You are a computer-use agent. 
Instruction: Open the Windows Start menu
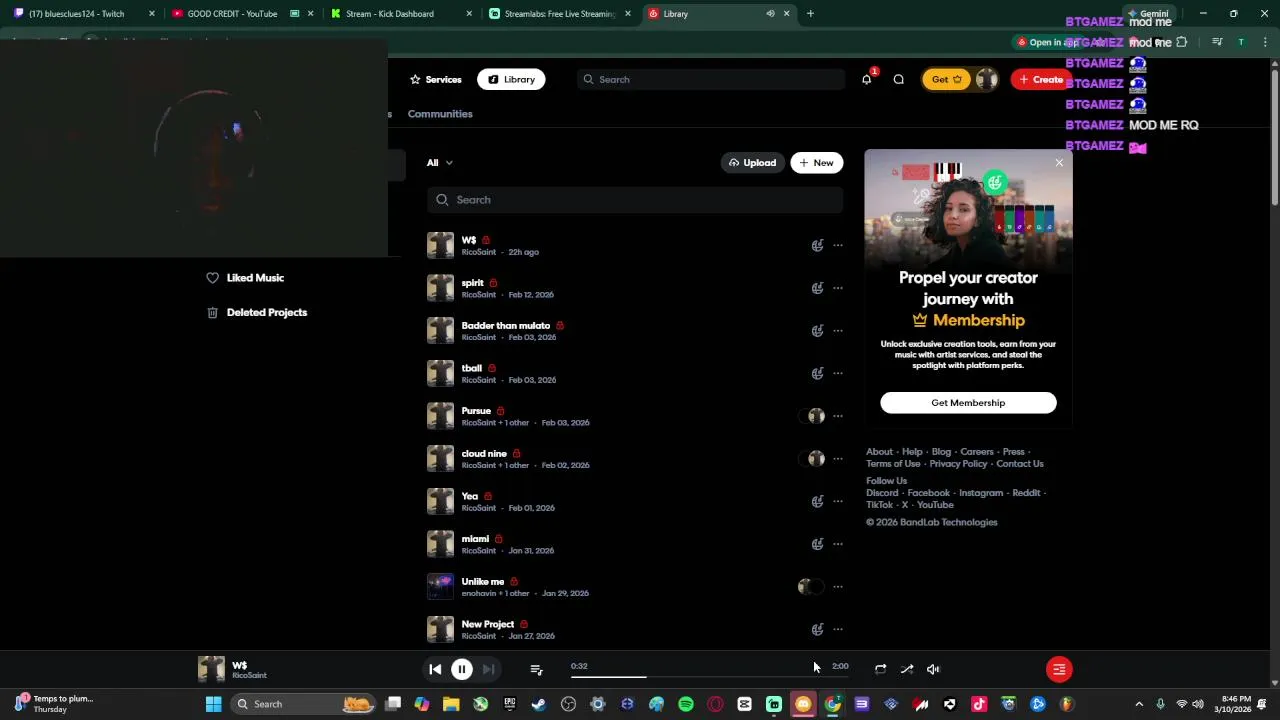(x=213, y=704)
